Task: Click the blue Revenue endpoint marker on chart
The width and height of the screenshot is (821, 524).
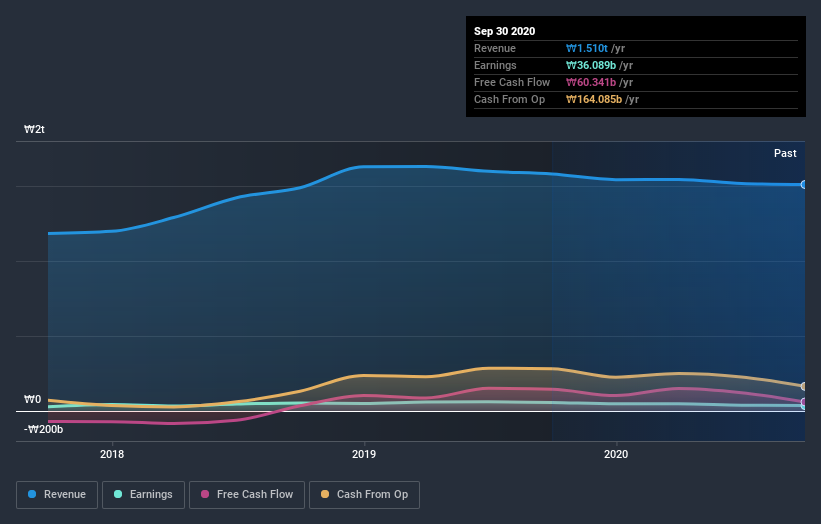Action: (x=804, y=185)
